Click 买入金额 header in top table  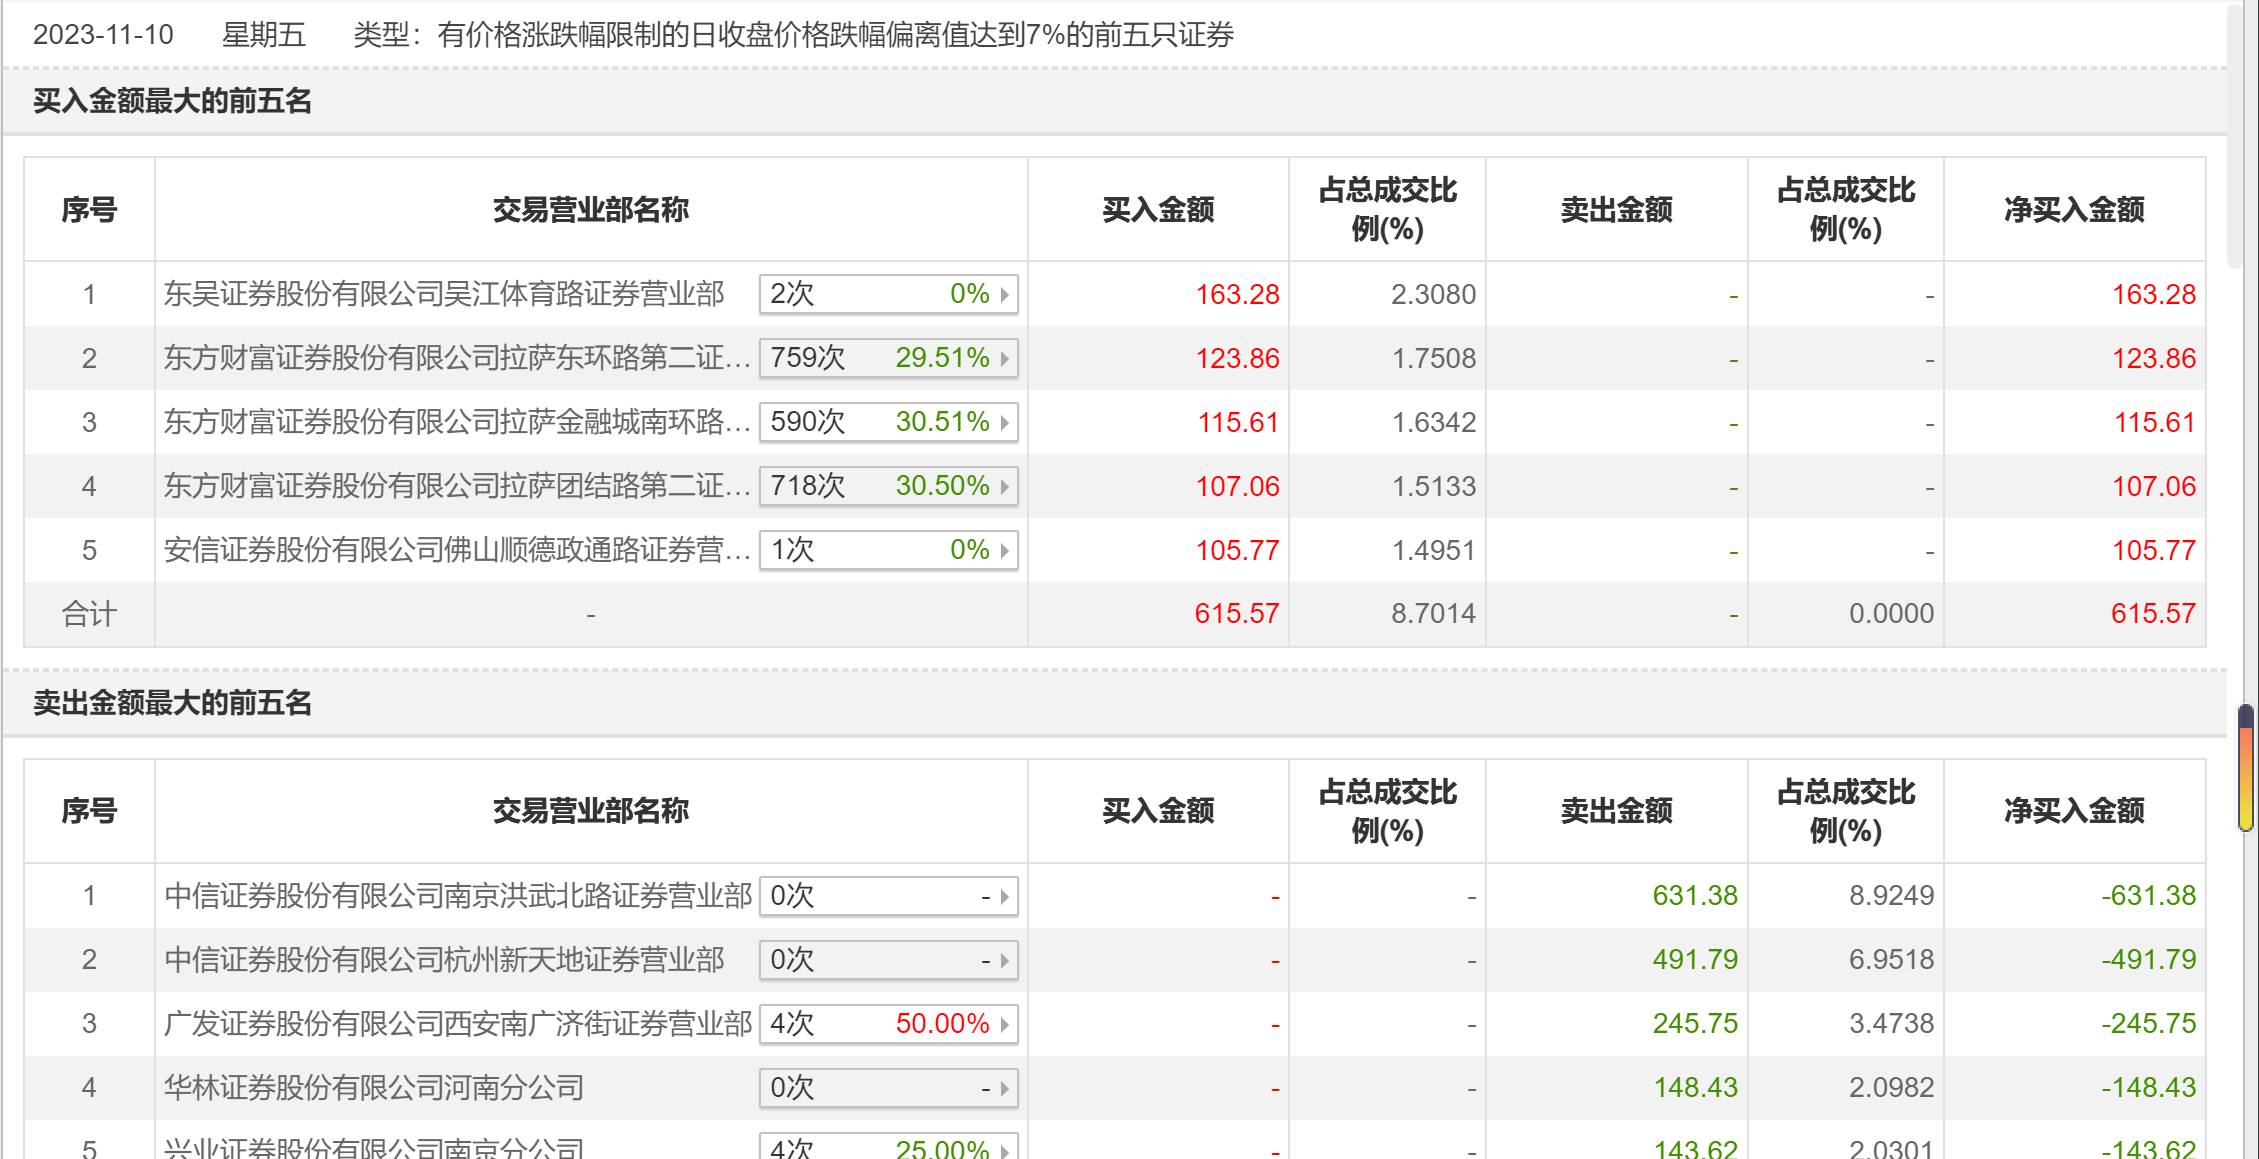[x=1158, y=210]
